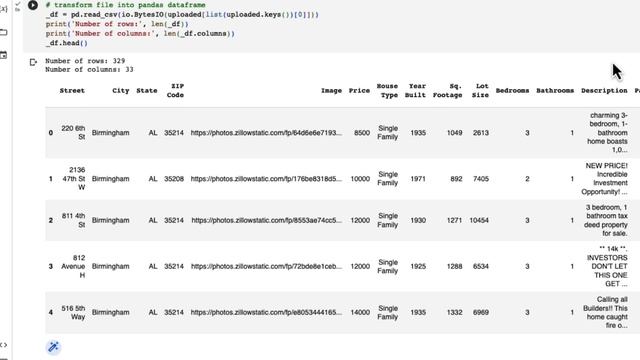This screenshot has width=640, height=360.
Task: Click the lot size 6534 cell
Action: click(x=481, y=266)
